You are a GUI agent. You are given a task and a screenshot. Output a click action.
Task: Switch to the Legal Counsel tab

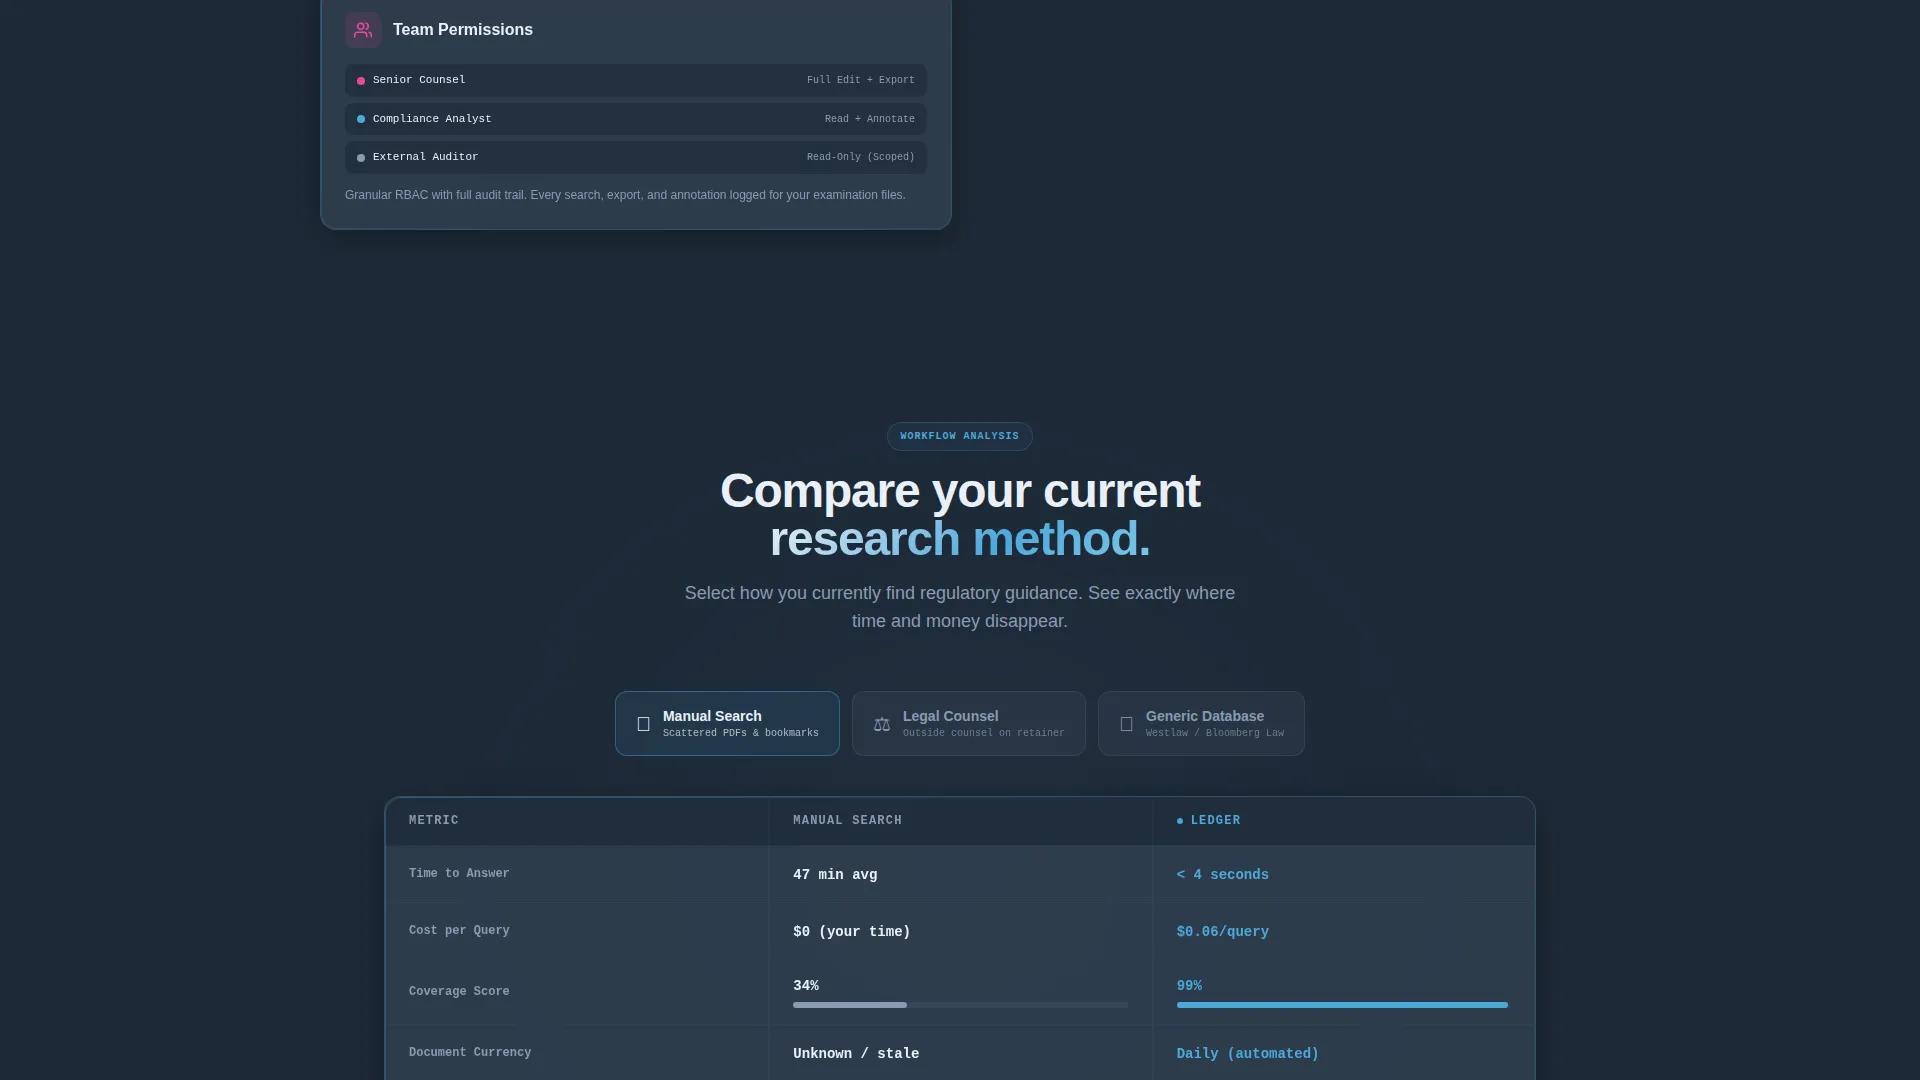coord(968,723)
